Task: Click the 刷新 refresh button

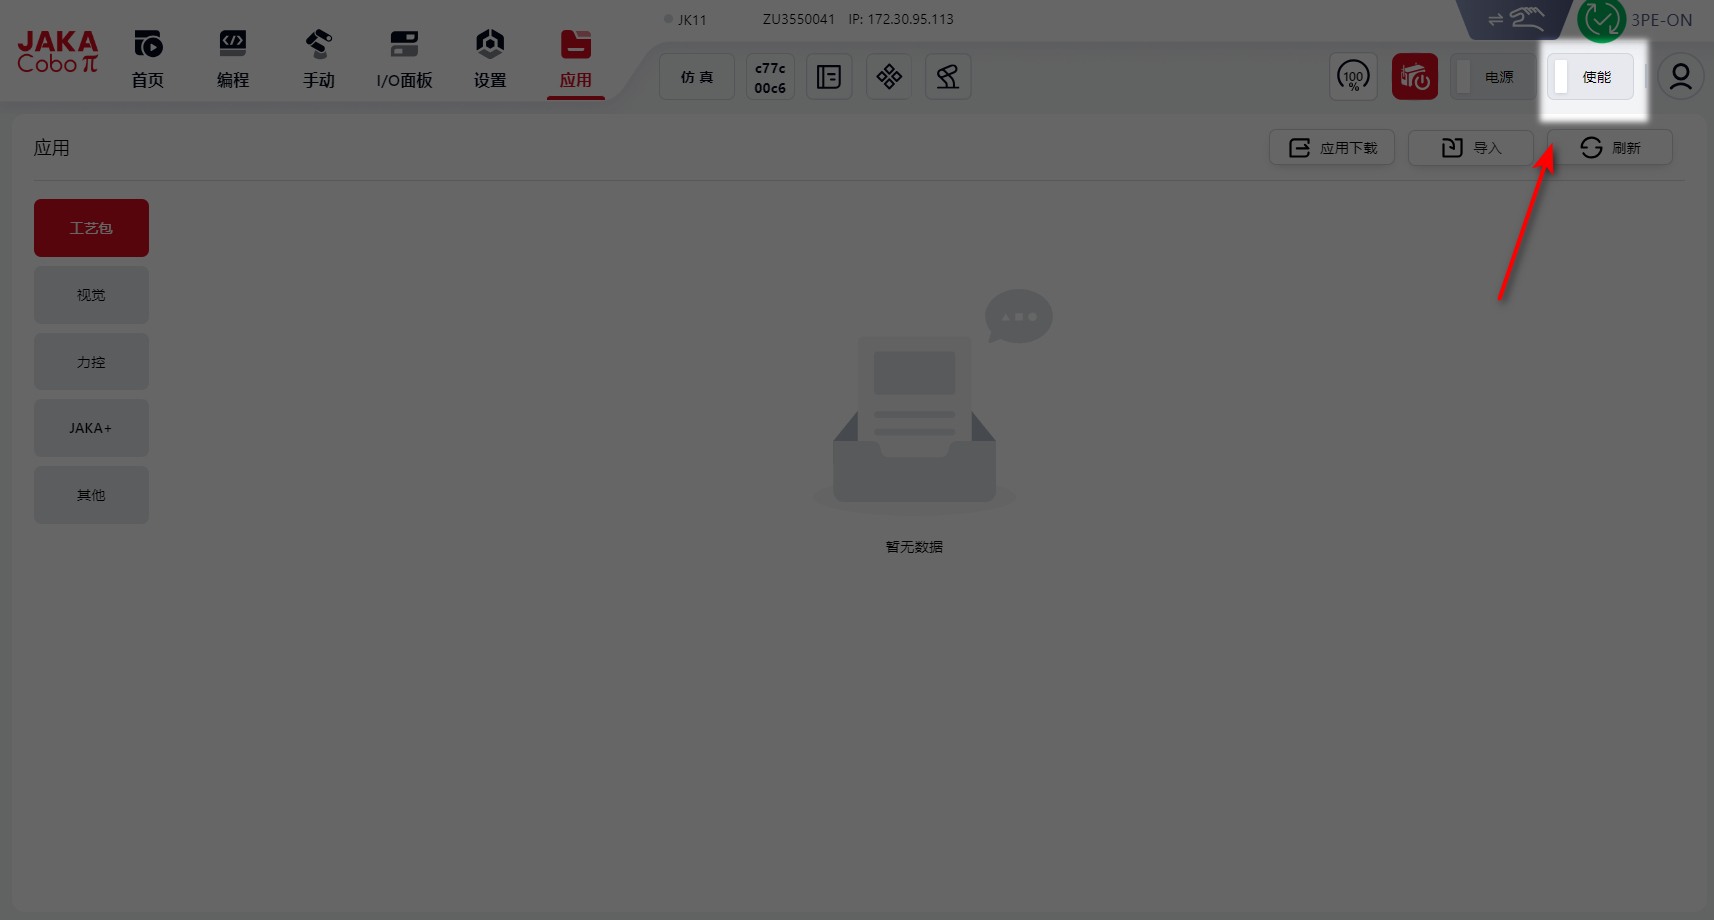Action: [1609, 148]
